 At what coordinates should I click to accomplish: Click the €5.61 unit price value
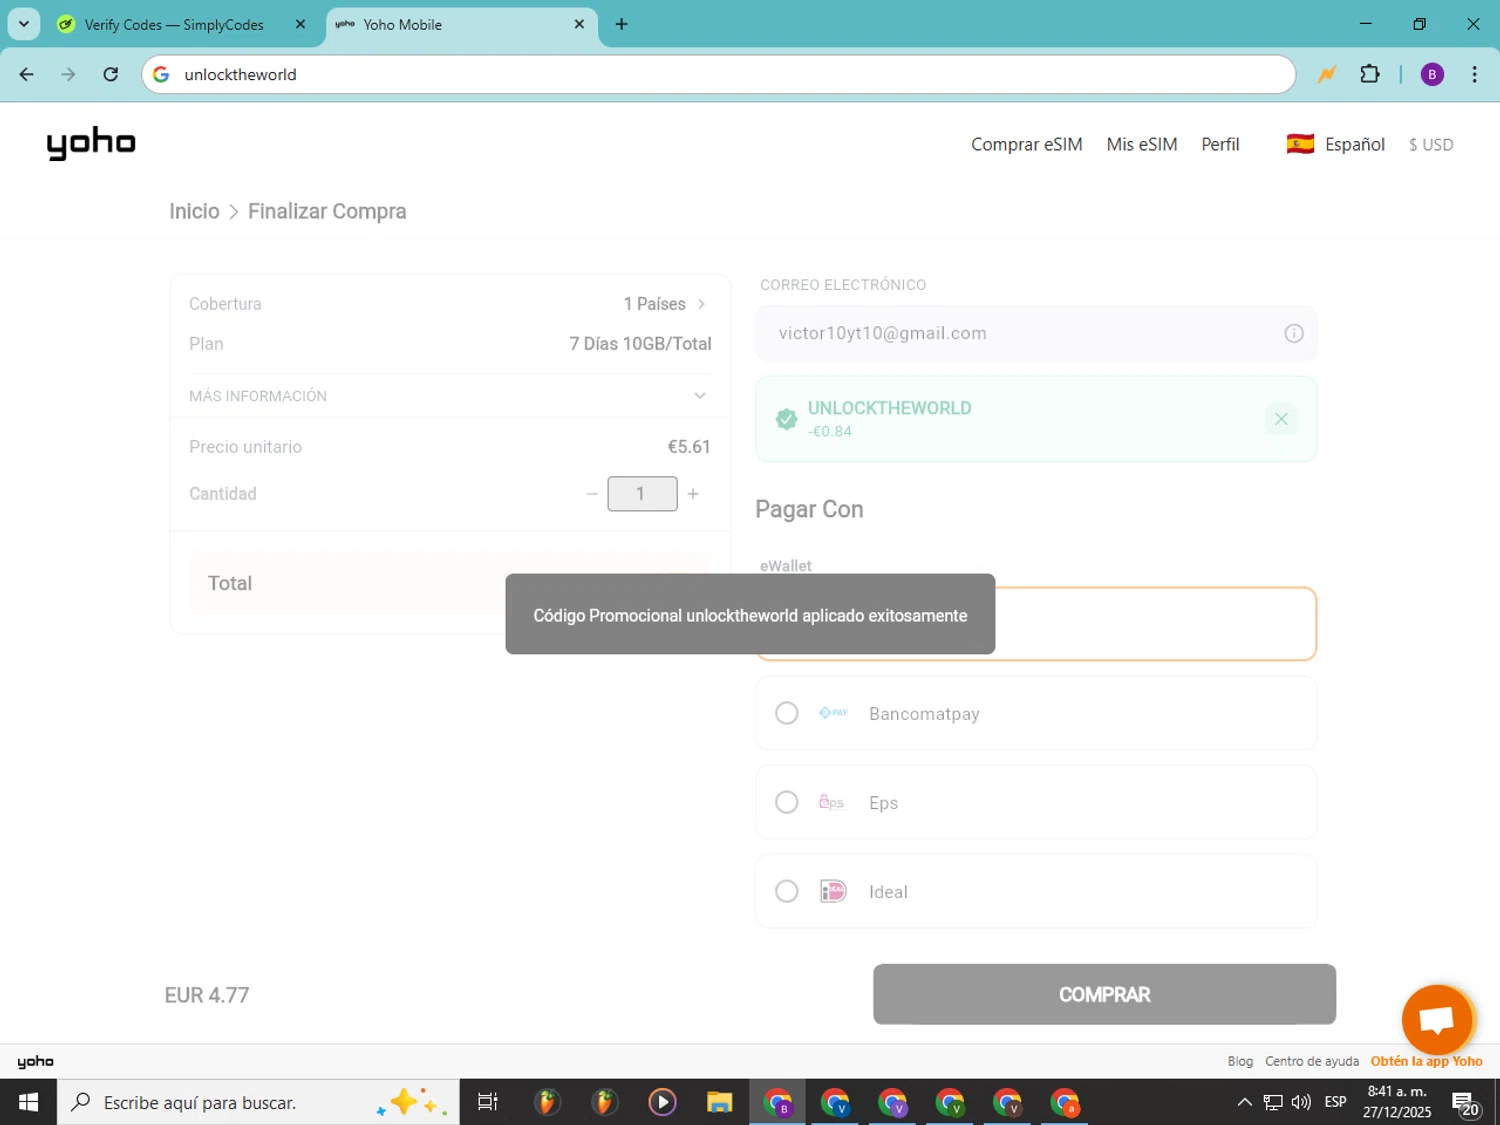point(689,447)
